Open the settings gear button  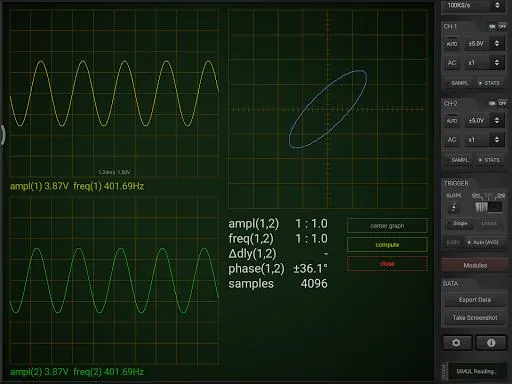(x=457, y=343)
